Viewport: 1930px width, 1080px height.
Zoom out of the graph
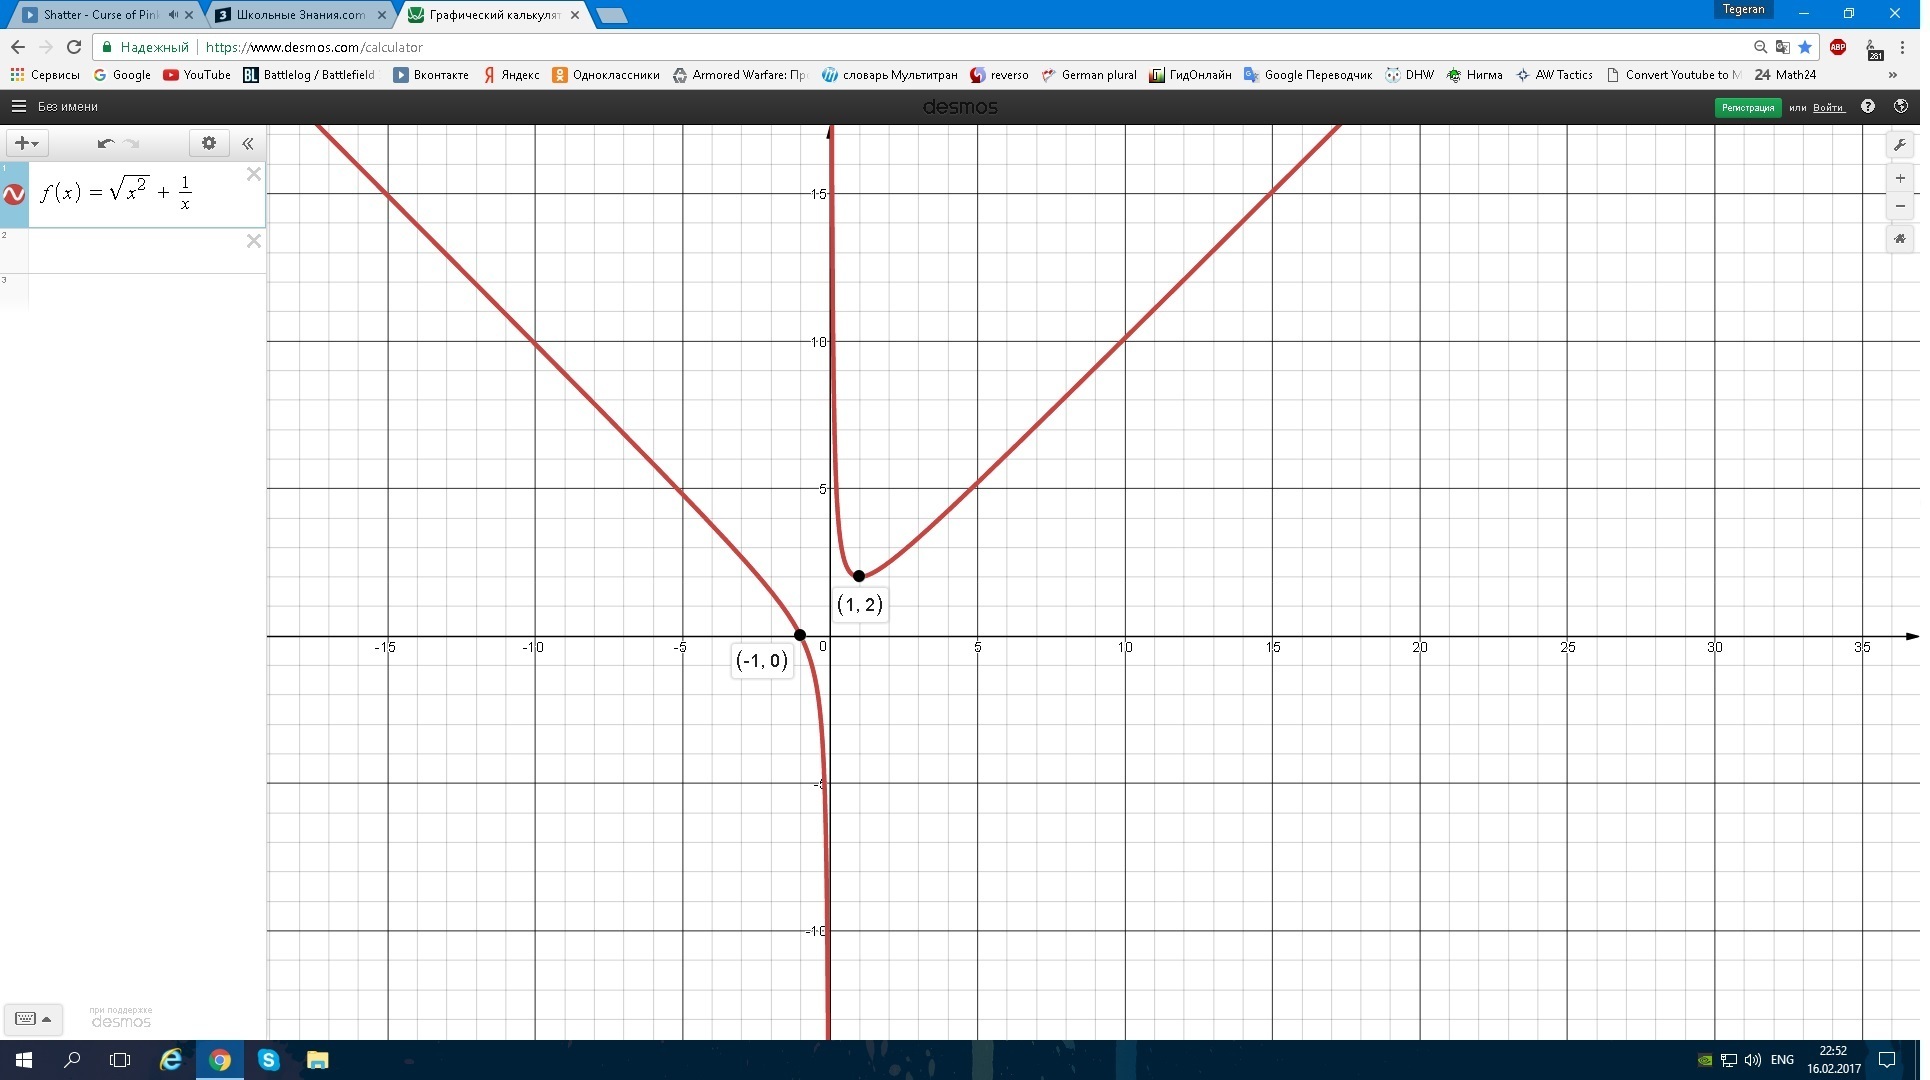tap(1900, 206)
